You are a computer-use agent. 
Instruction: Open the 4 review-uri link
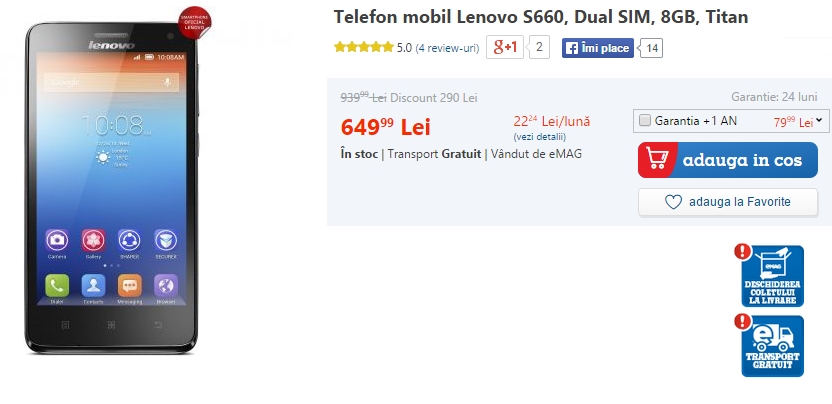pyautogui.click(x=447, y=48)
